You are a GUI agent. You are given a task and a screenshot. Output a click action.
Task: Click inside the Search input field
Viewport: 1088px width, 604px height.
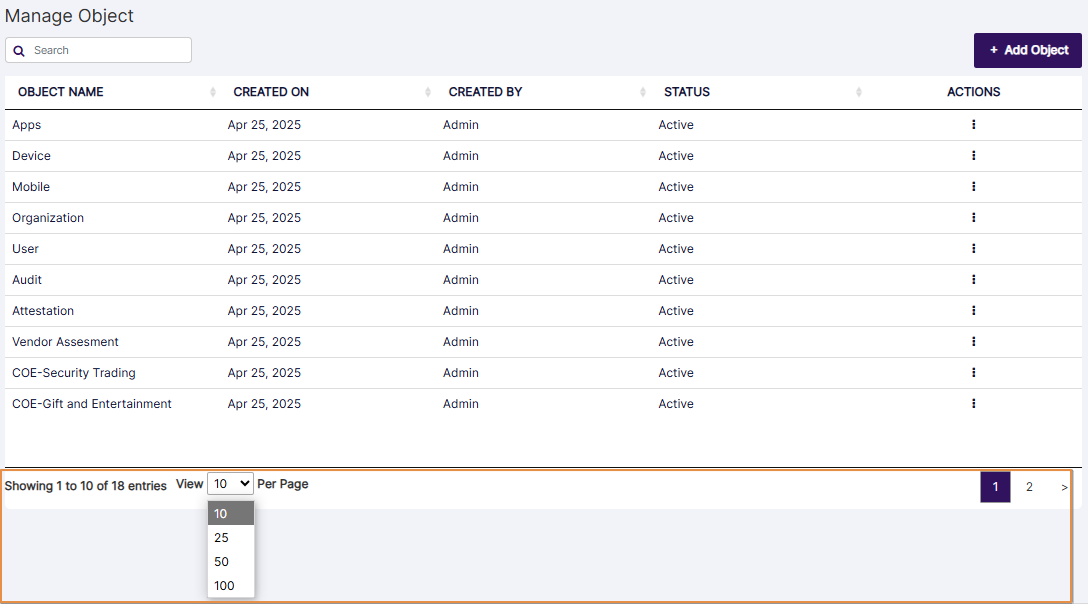pyautogui.click(x=110, y=50)
